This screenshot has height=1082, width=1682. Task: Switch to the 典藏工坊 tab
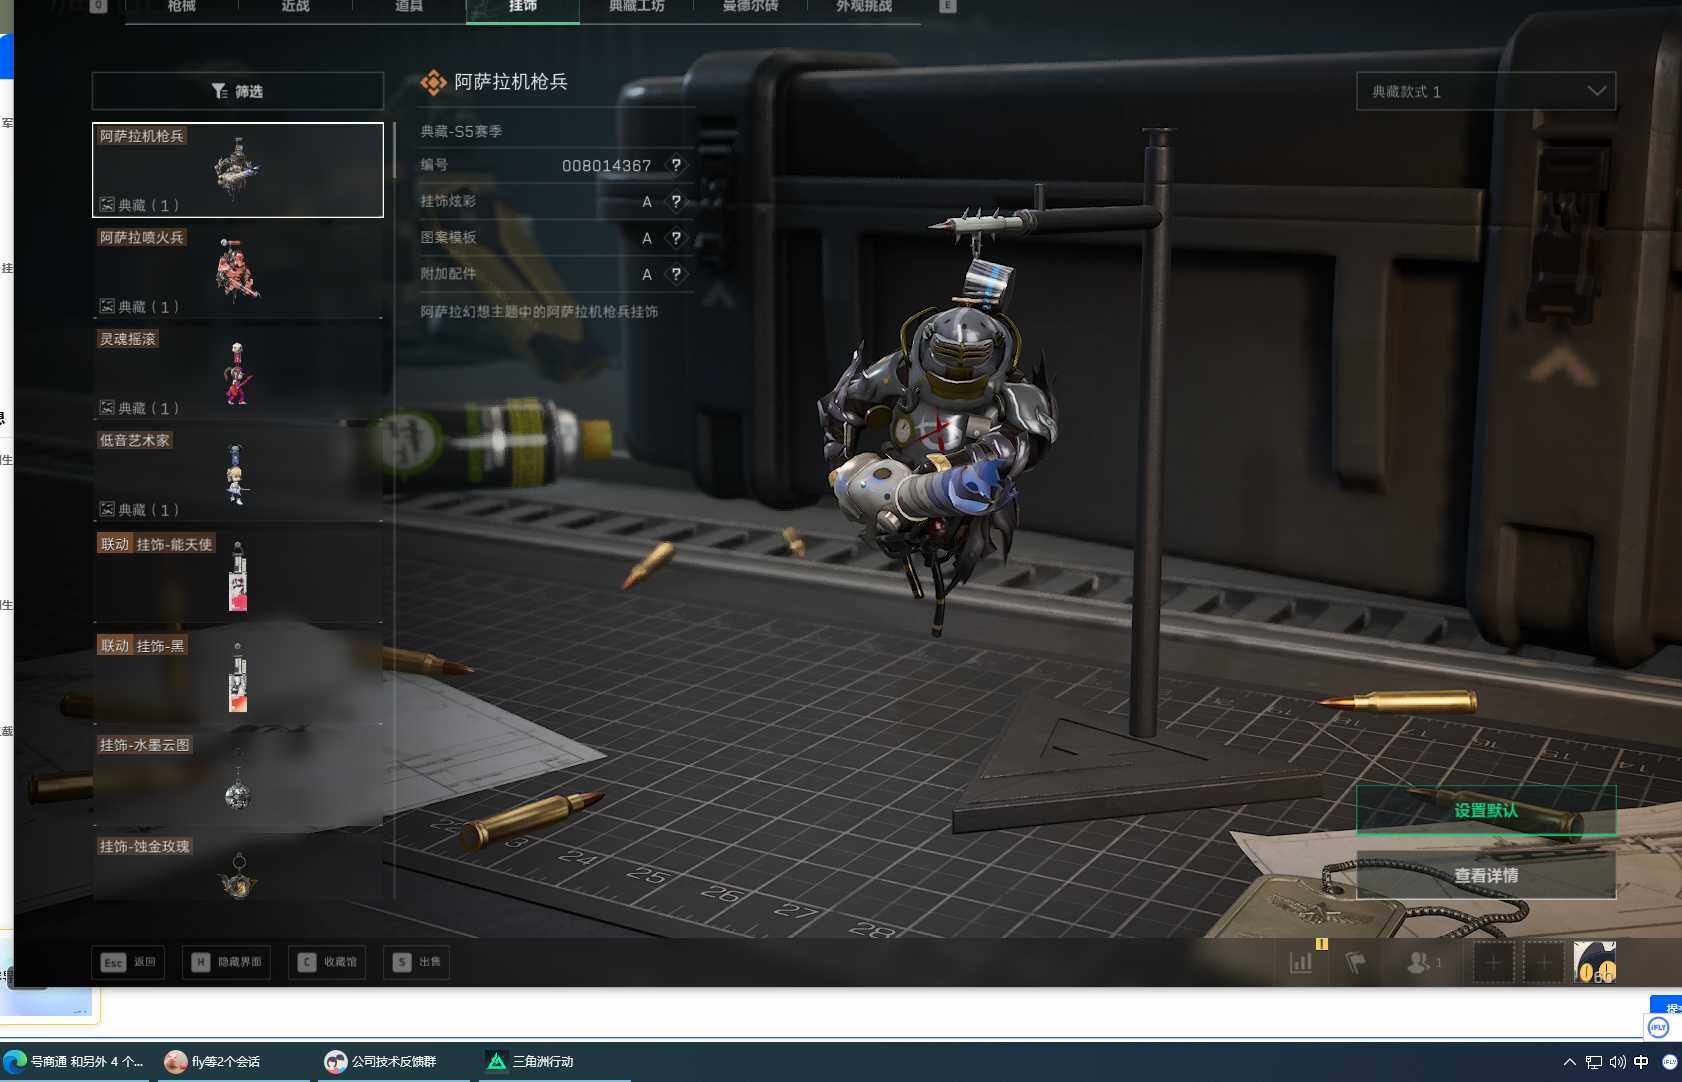(637, 7)
